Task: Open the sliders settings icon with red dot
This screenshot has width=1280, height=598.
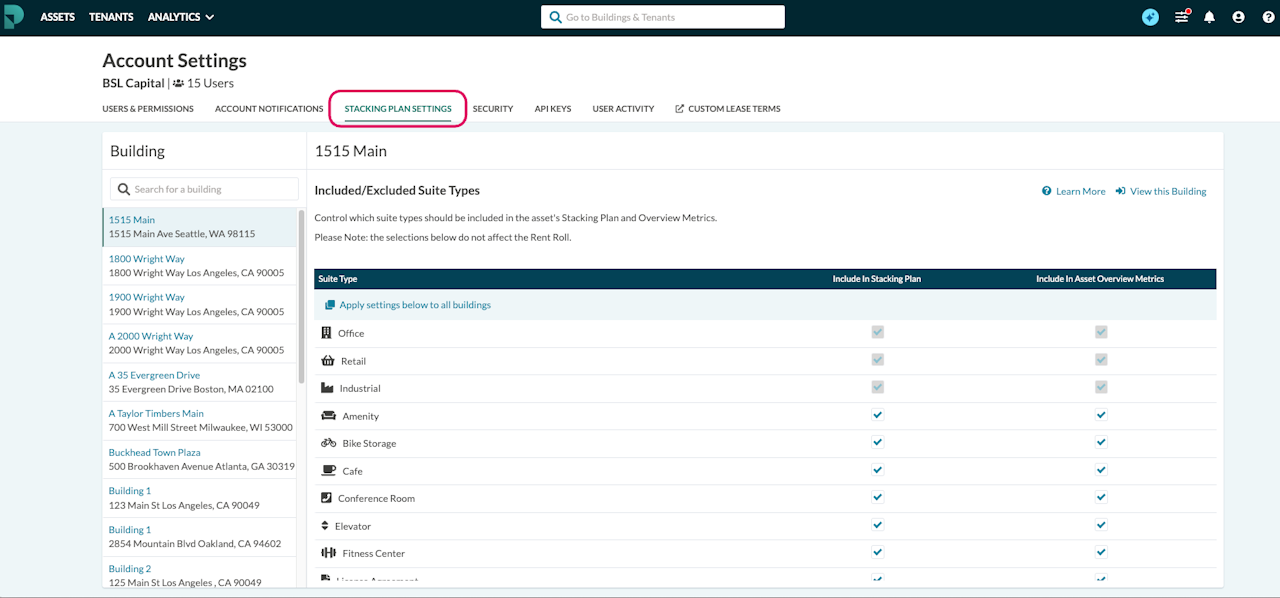Action: [x=1182, y=17]
